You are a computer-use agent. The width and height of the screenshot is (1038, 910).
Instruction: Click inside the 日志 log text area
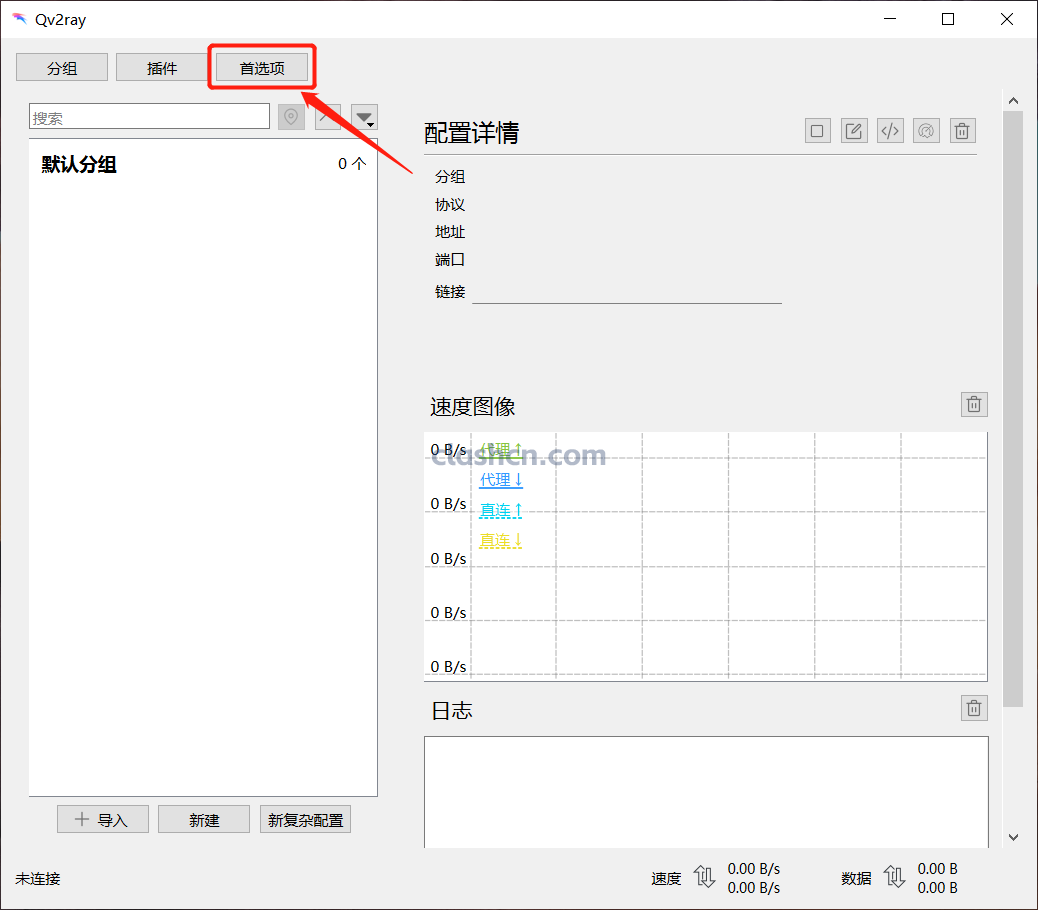(x=706, y=792)
